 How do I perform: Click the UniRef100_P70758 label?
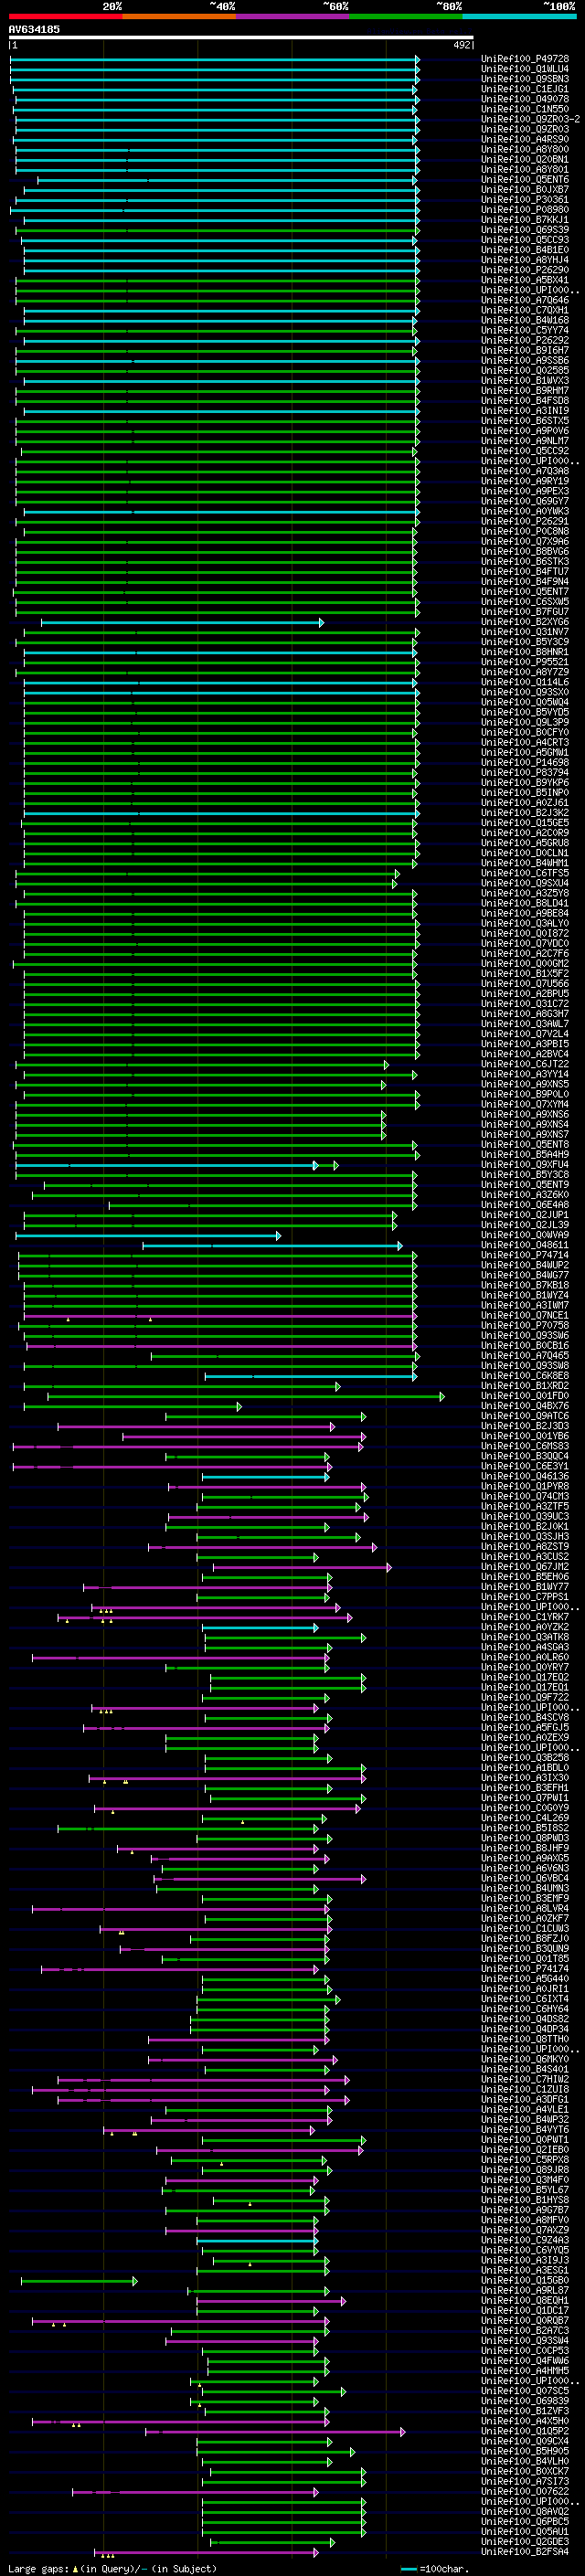click(525, 1326)
